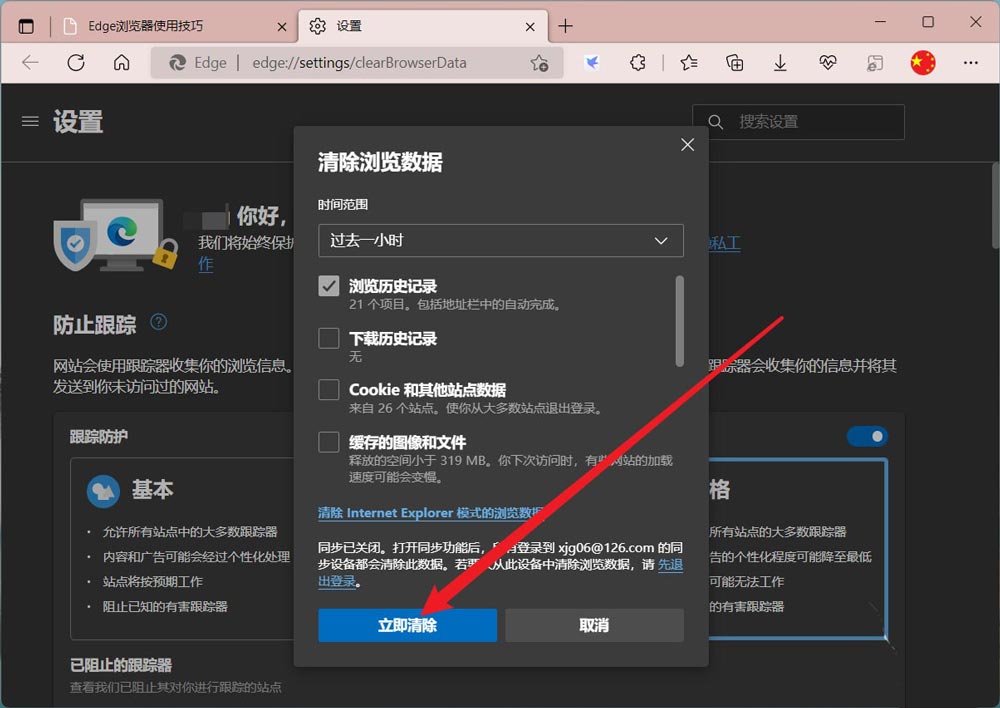The height and width of the screenshot is (708, 1000).
Task: Open the browser profile avatar icon
Action: point(922,62)
